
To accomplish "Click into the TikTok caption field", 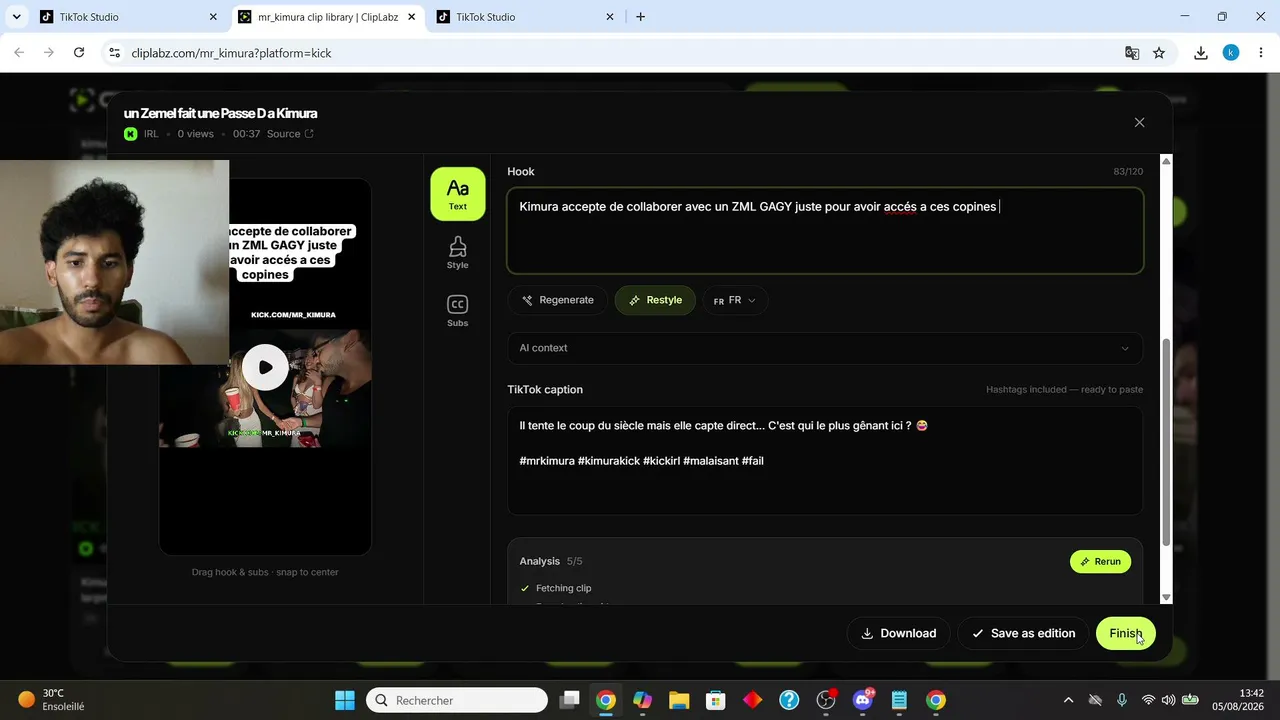I will click(x=825, y=460).
